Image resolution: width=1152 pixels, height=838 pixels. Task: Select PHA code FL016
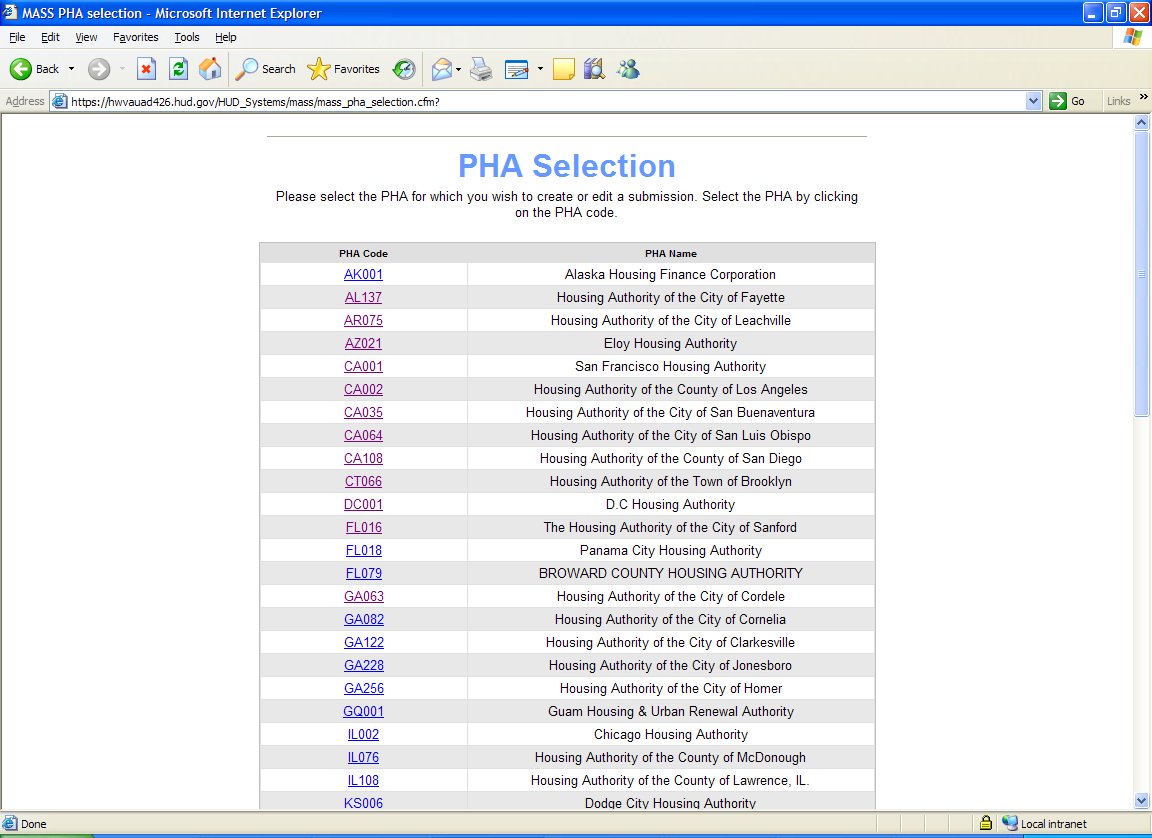tap(364, 527)
